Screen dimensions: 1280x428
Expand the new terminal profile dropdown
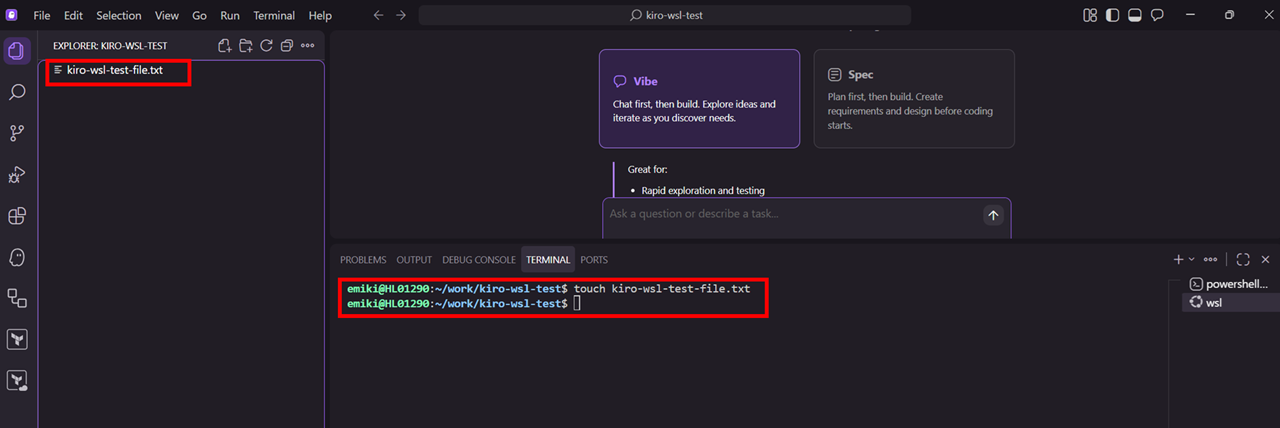pos(1191,260)
